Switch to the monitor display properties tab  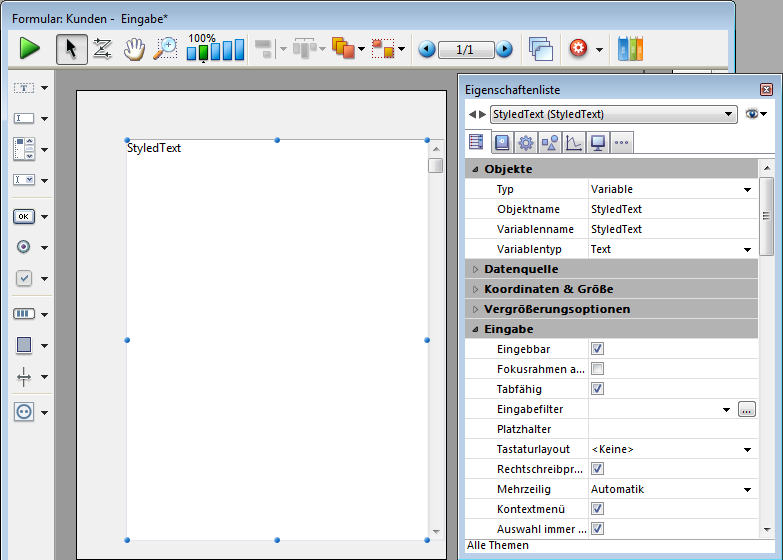point(598,142)
